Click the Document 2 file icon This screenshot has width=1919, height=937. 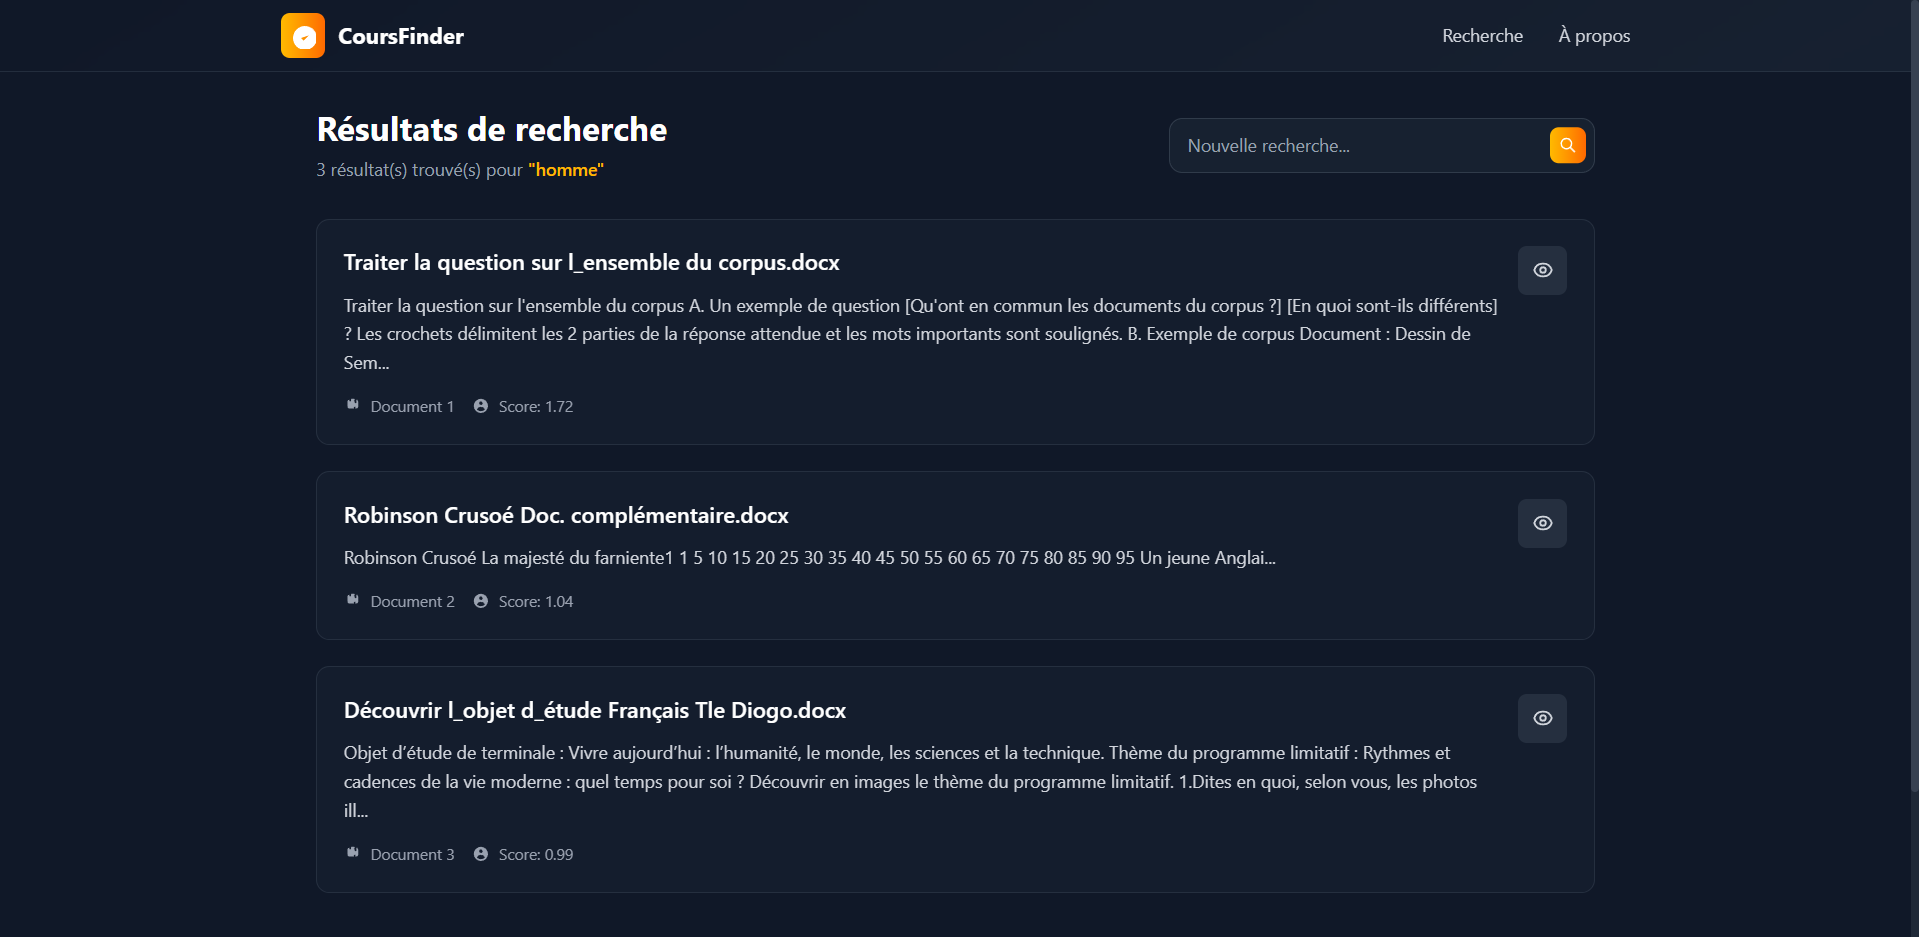pos(353,600)
